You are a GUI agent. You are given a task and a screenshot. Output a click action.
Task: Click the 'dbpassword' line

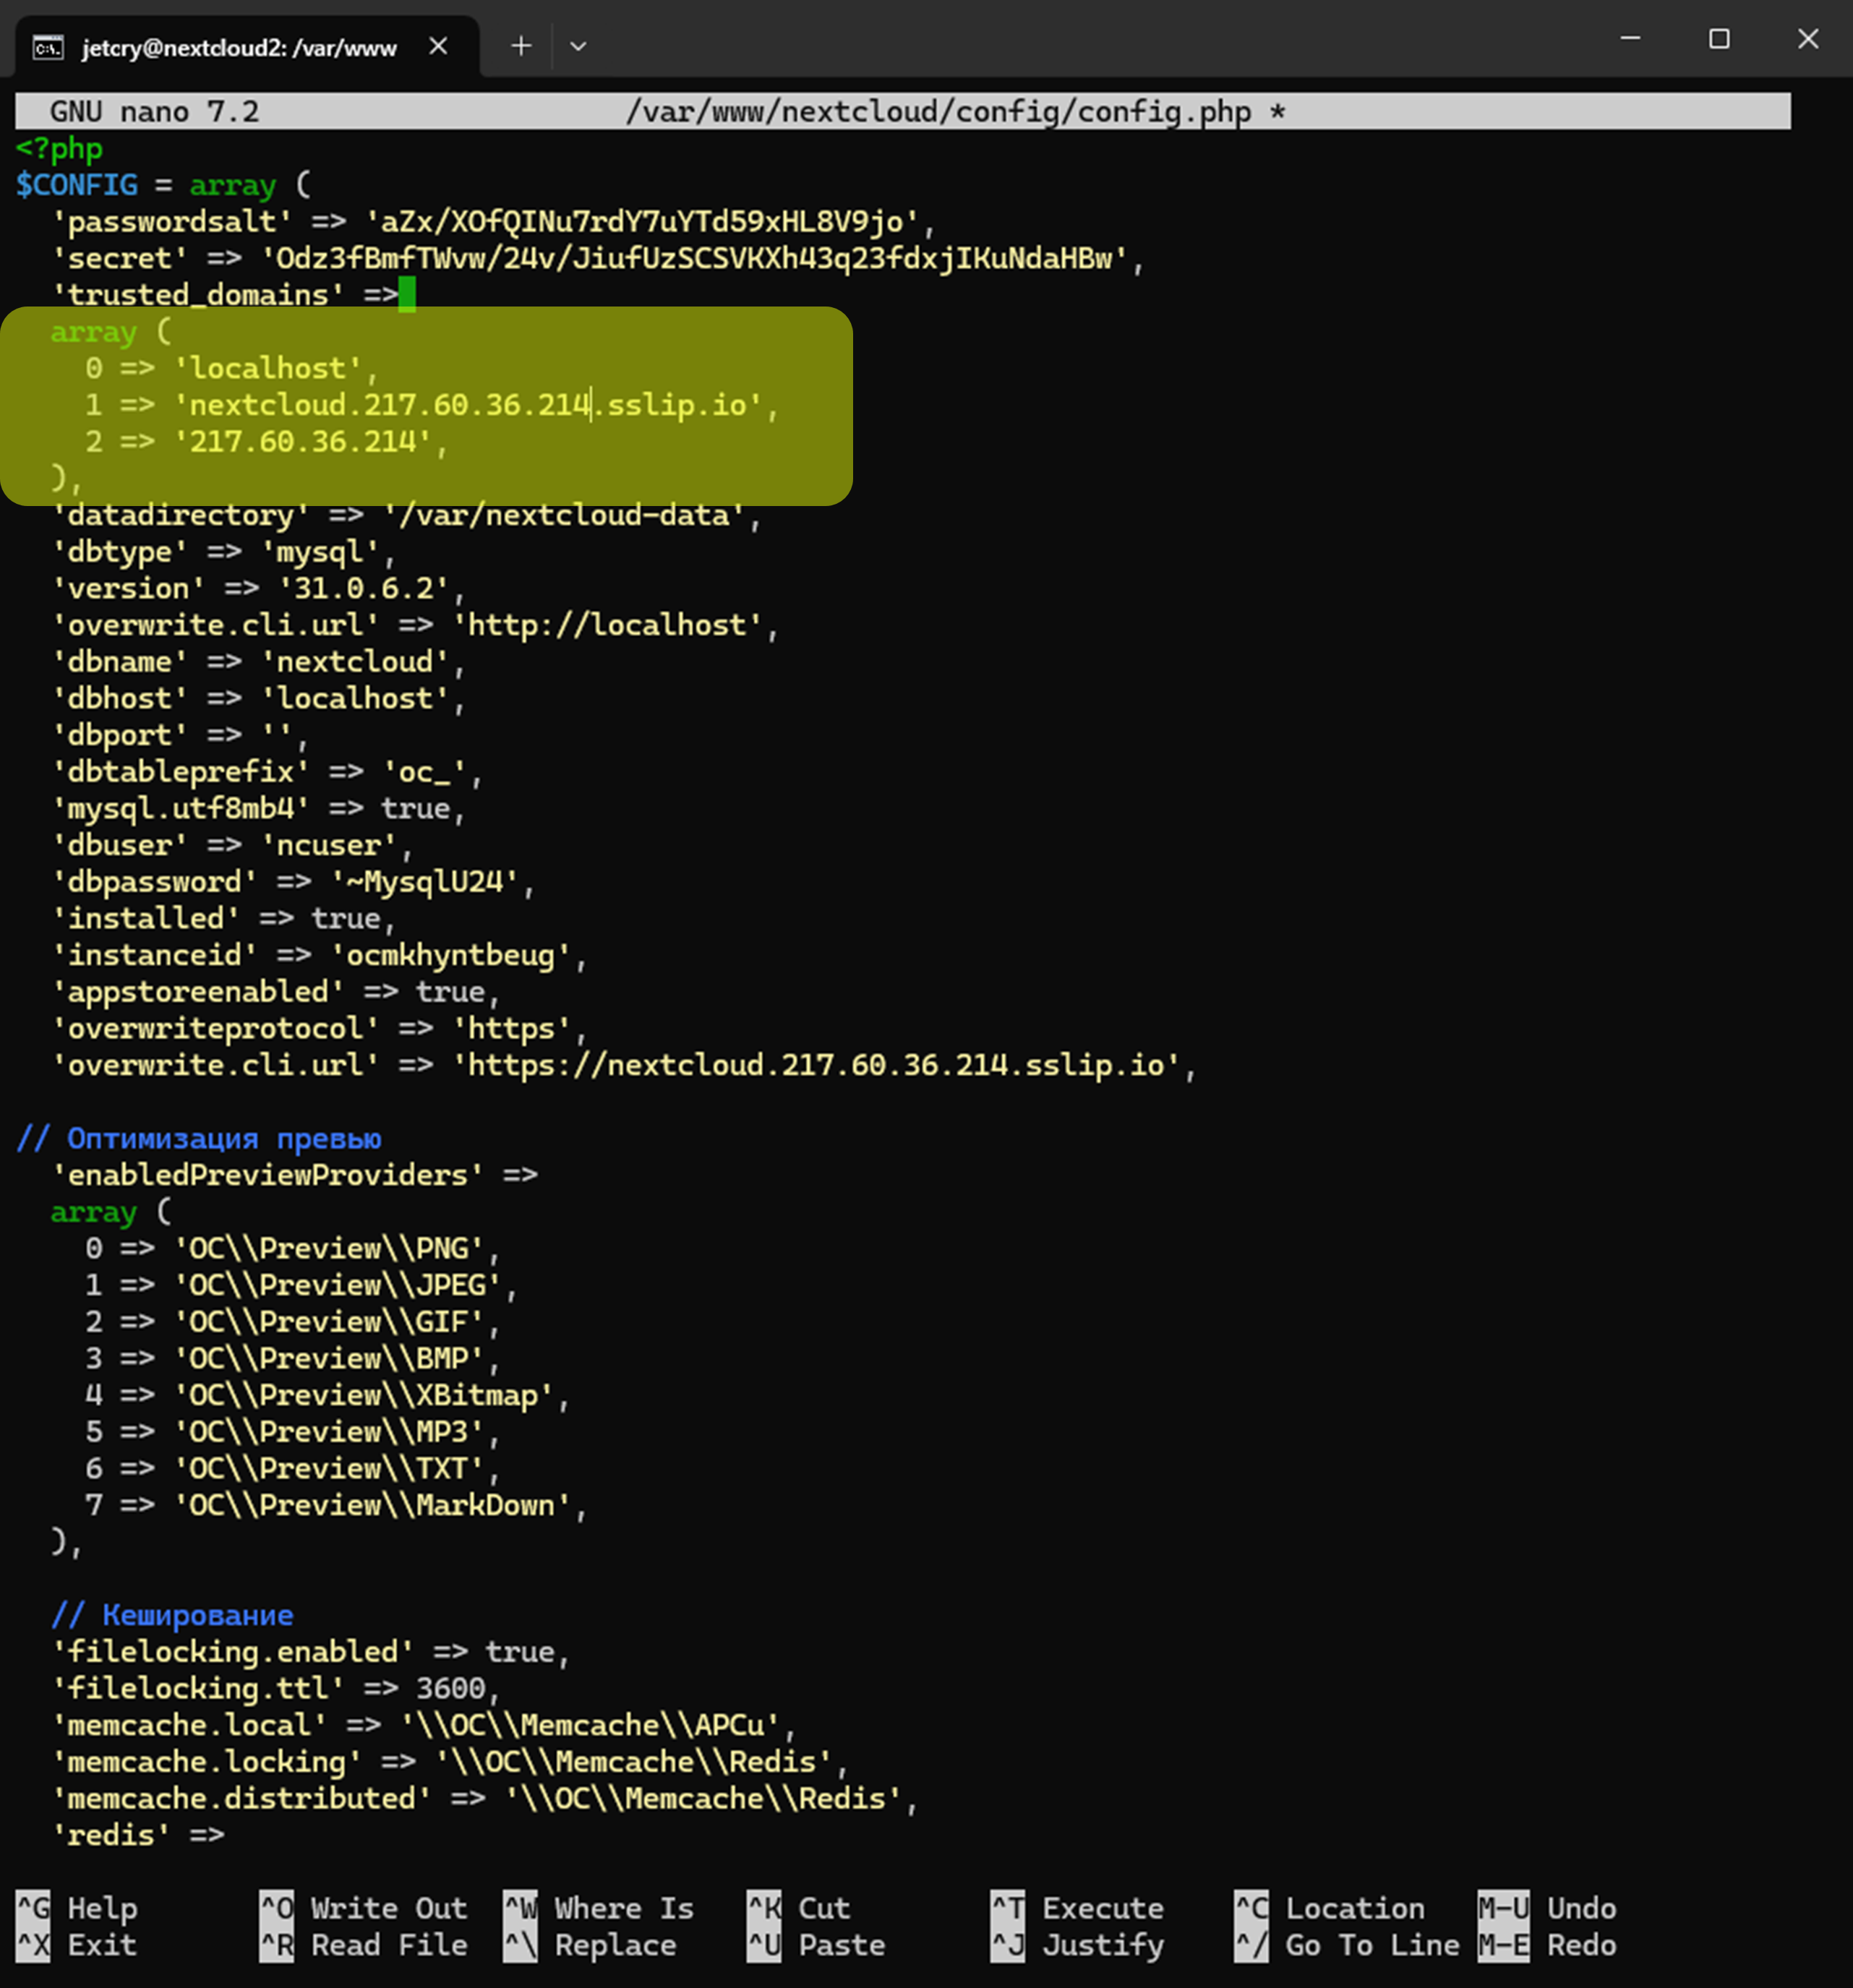(293, 882)
